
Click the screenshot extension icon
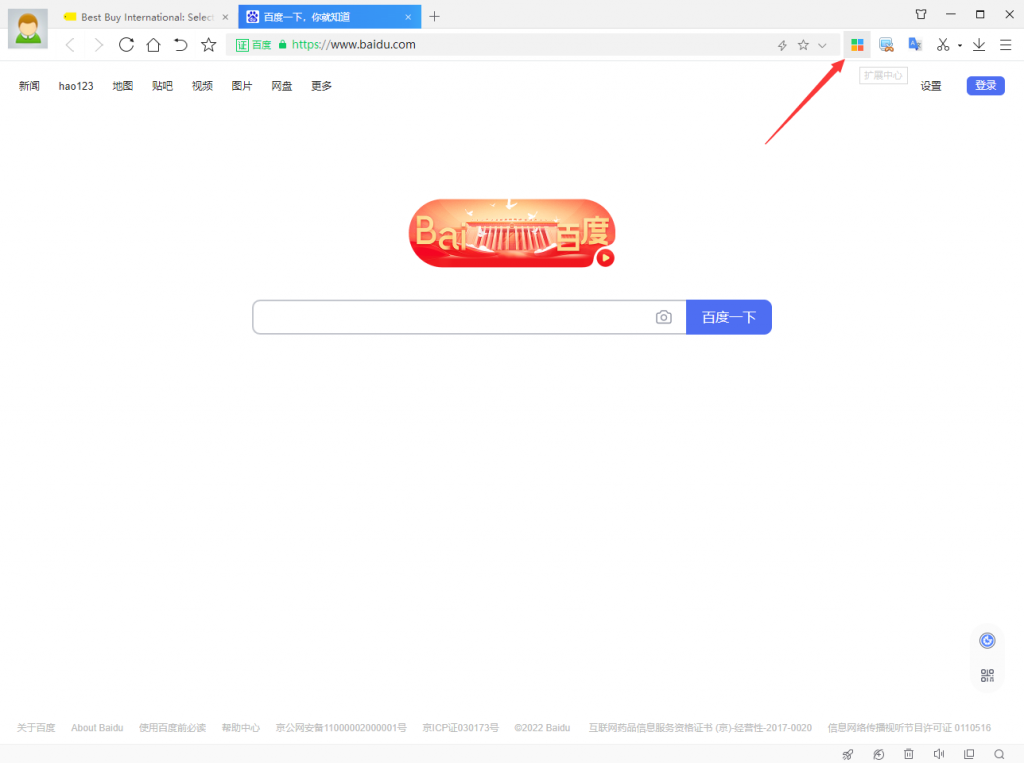tap(886, 45)
